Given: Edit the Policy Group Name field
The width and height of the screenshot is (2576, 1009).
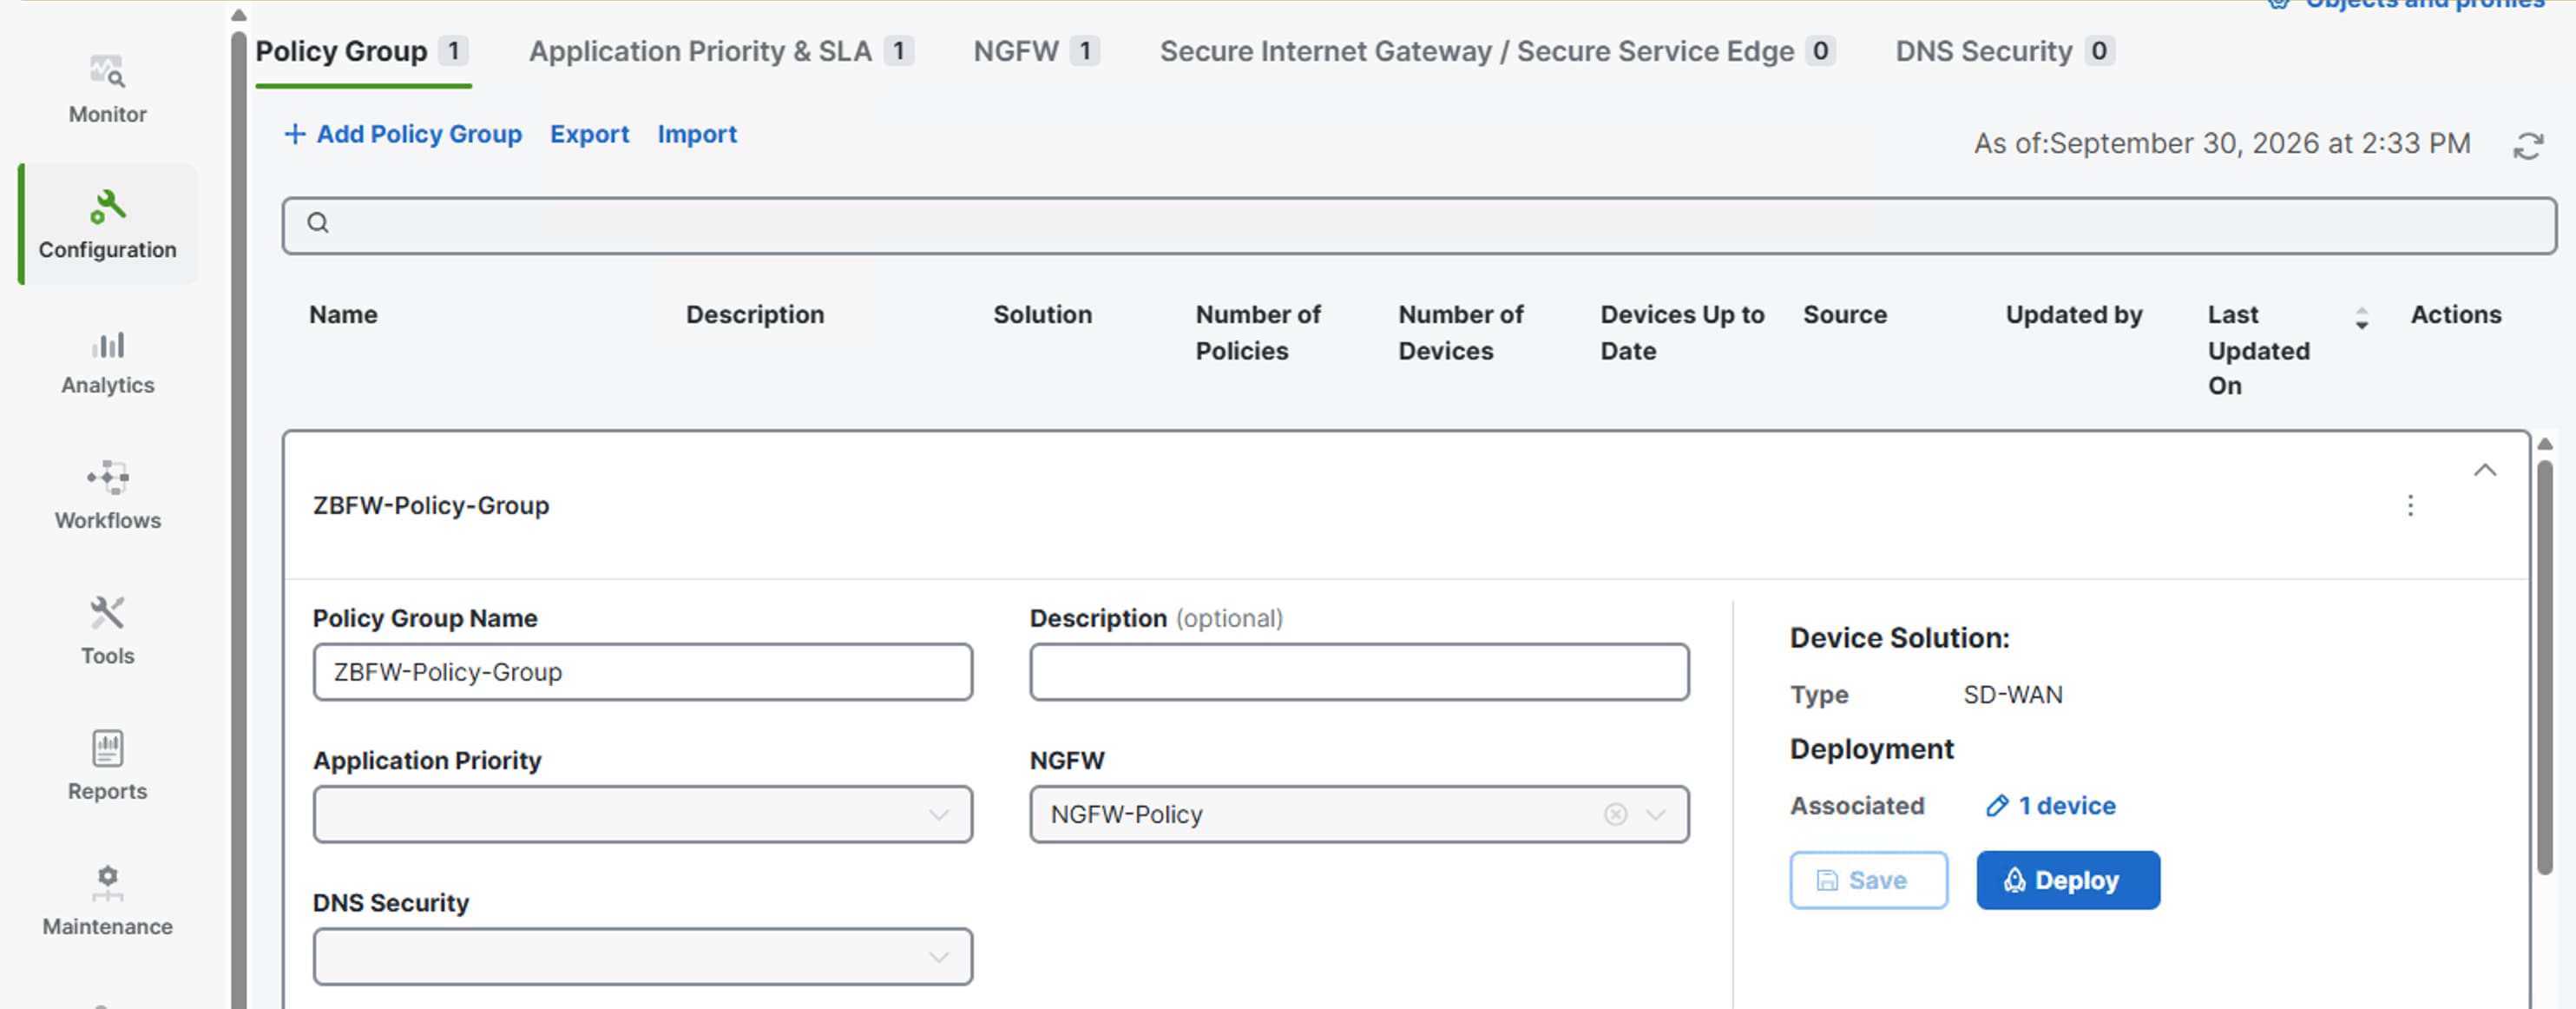Looking at the screenshot, I should point(642,672).
